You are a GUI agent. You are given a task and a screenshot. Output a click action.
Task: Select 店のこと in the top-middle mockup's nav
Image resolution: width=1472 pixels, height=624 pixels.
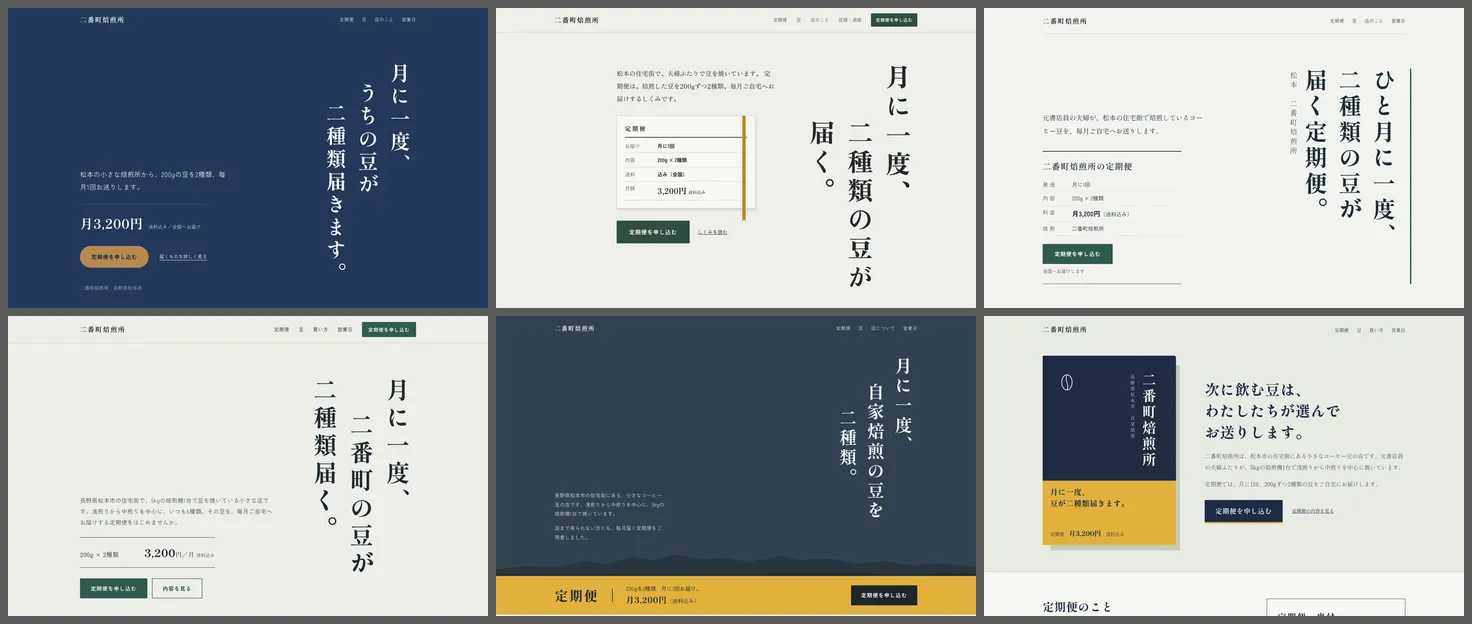pyautogui.click(x=820, y=20)
